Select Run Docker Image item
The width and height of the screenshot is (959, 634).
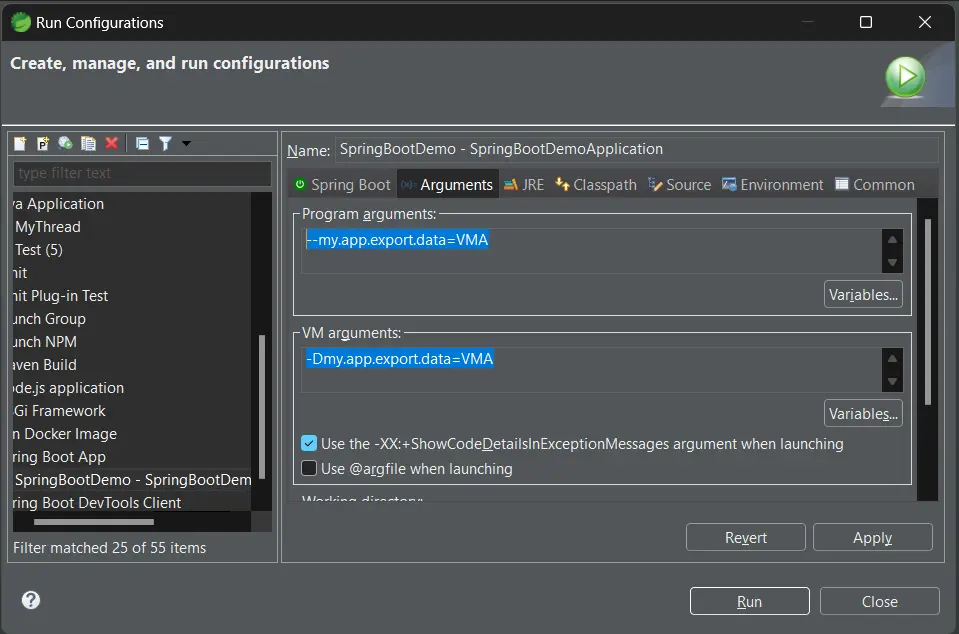[x=65, y=434]
